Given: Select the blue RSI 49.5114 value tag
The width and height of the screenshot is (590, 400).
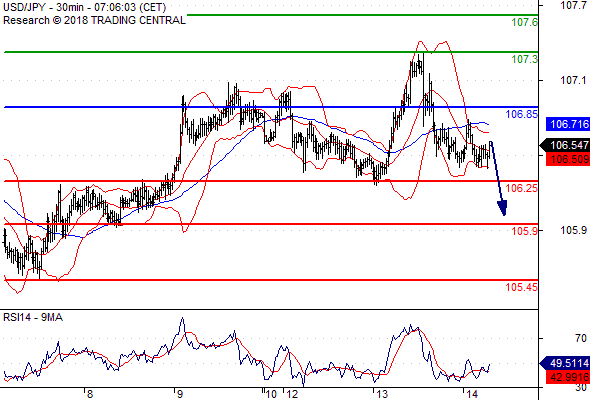Looking at the screenshot, I should [x=565, y=363].
